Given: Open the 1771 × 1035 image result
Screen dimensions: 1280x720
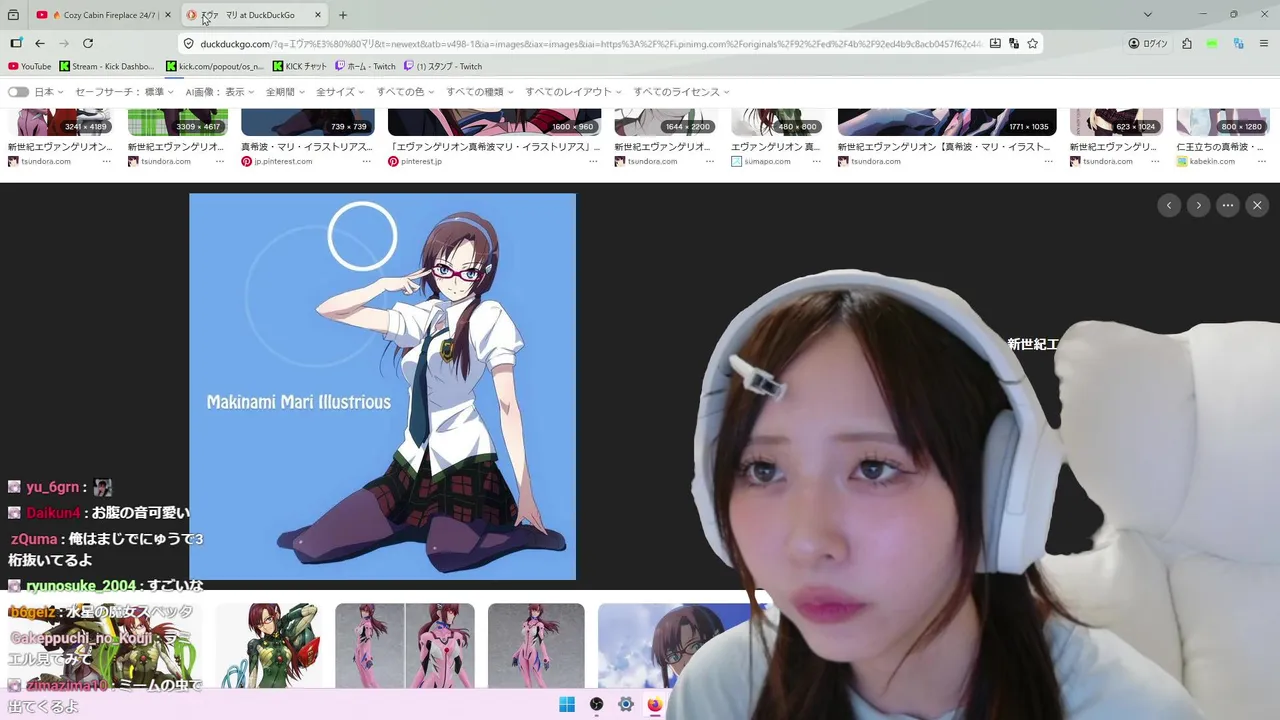Looking at the screenshot, I should coord(946,122).
